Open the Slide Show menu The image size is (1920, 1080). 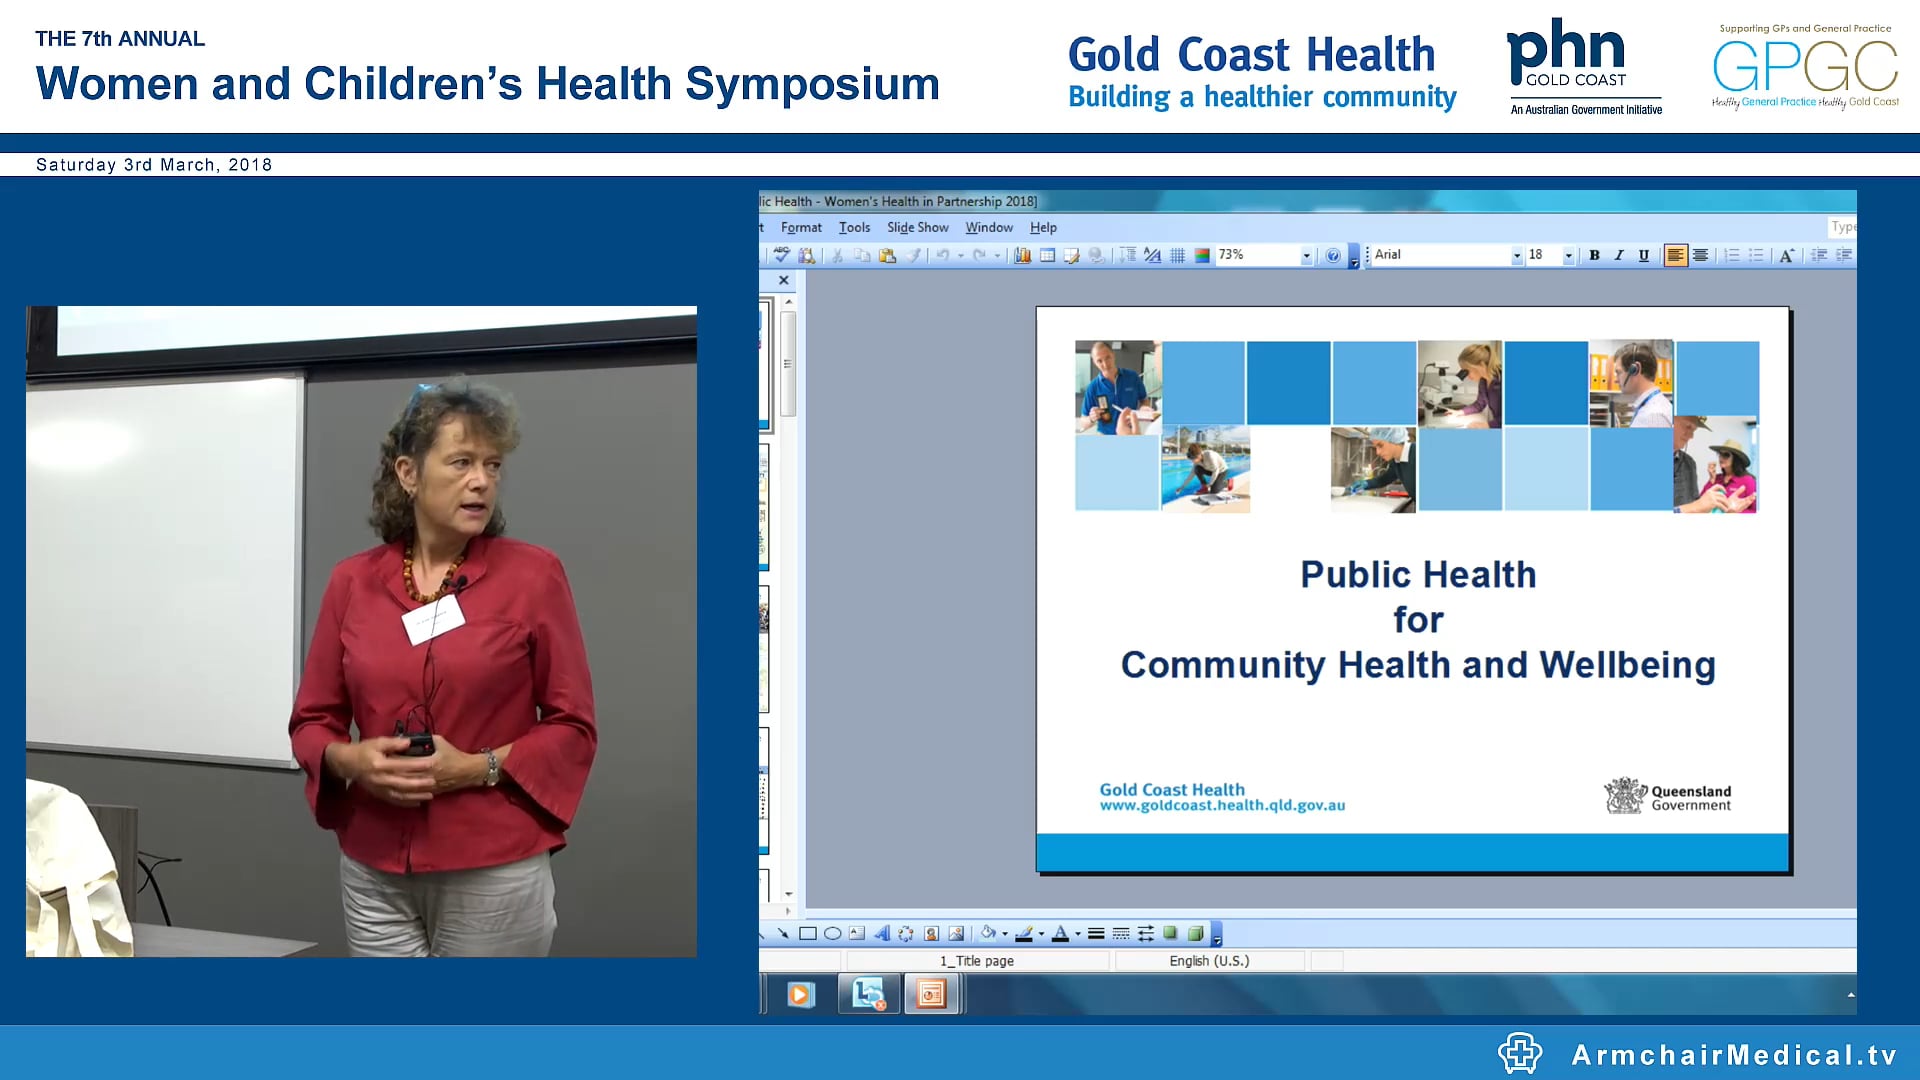coord(917,227)
